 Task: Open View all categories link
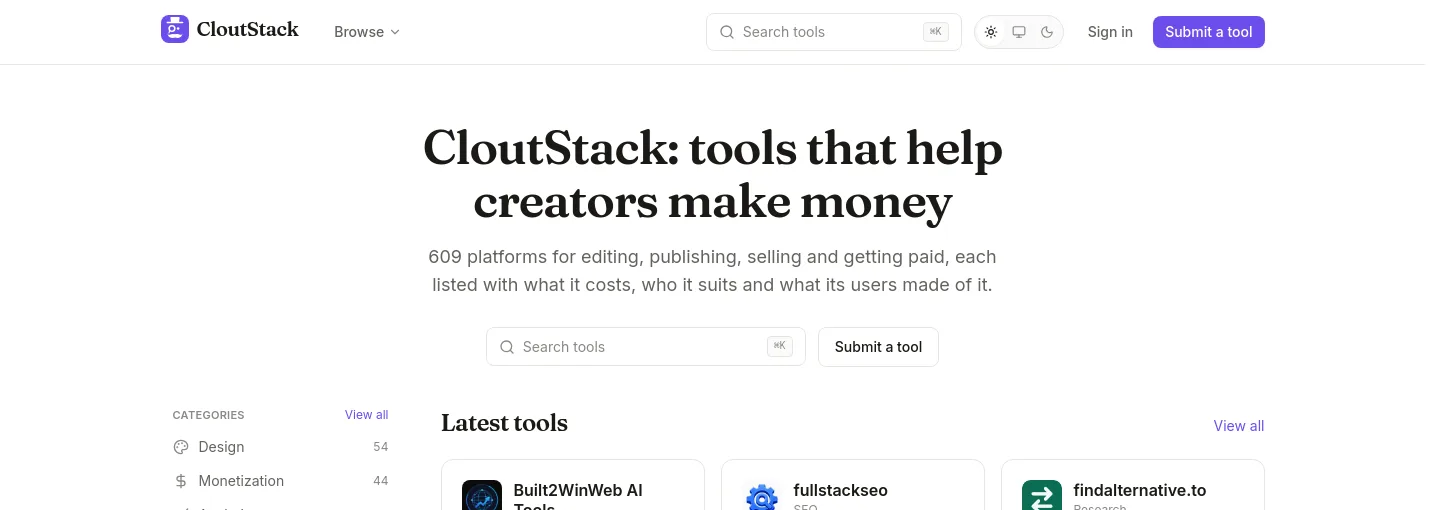pos(366,415)
